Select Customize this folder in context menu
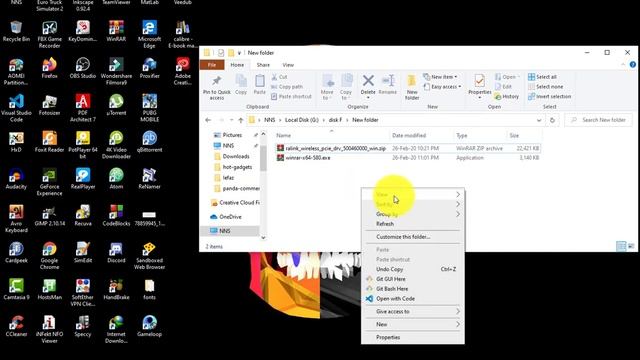 (413, 237)
